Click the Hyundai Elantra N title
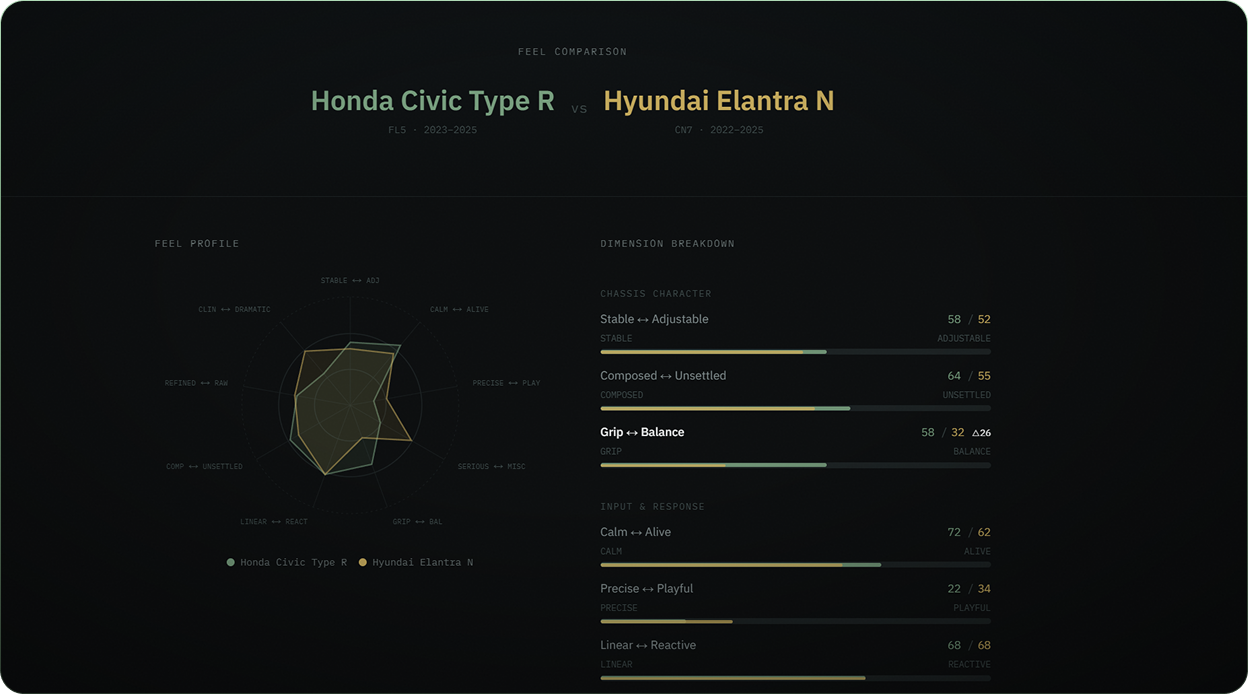Image resolution: width=1248 pixels, height=694 pixels. pos(718,100)
